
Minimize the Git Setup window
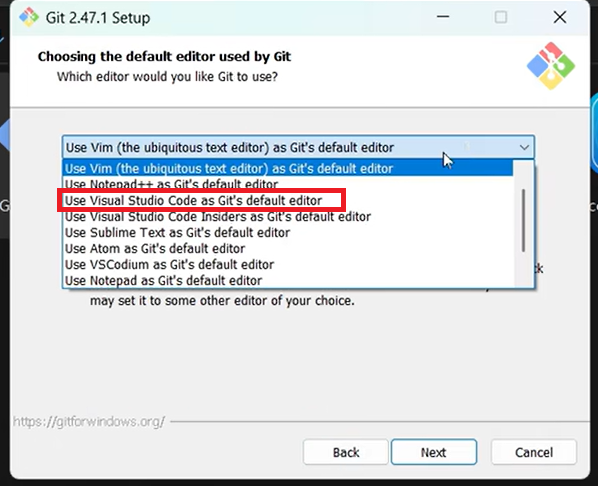[443, 17]
